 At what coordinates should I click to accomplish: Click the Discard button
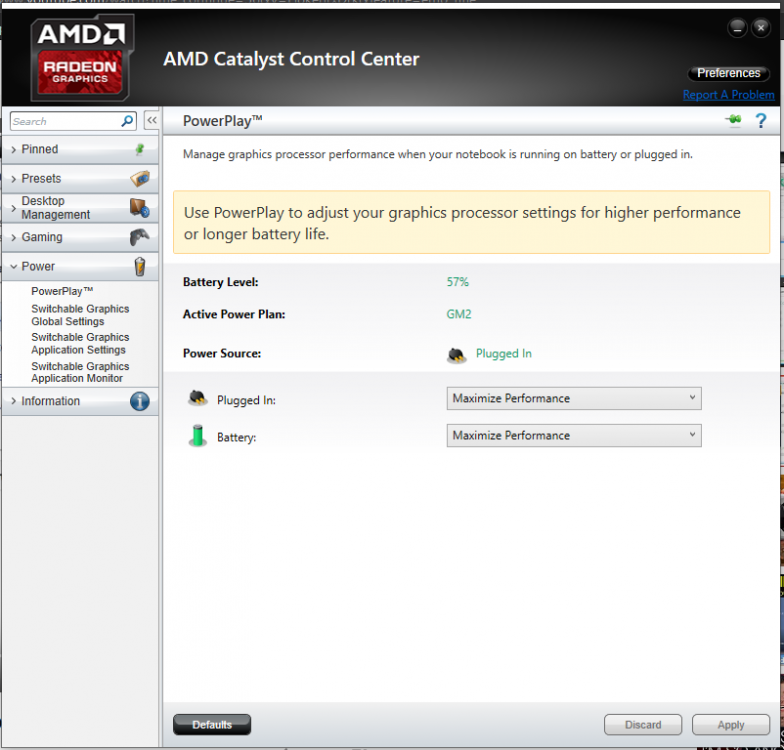click(x=643, y=724)
